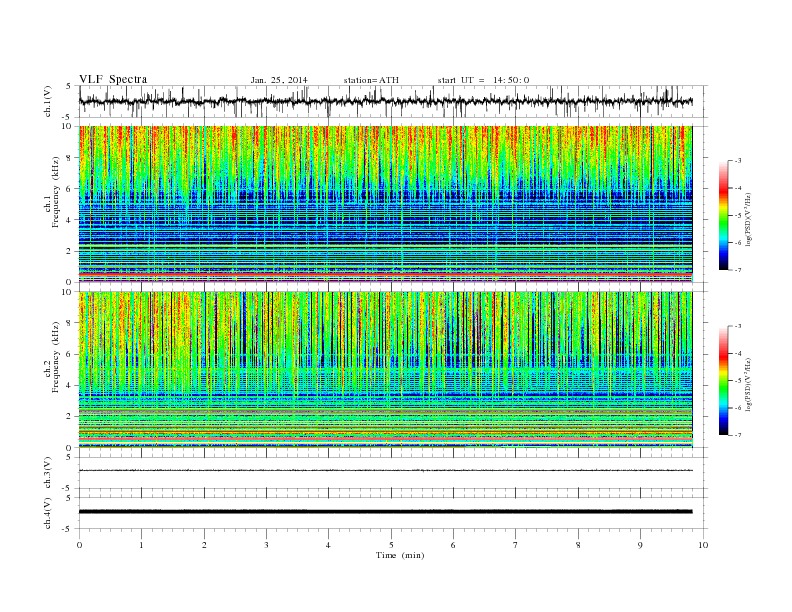Select the "start UT = 14:50:0" header text
Viewport: 792px width, 612px height.
[x=483, y=80]
